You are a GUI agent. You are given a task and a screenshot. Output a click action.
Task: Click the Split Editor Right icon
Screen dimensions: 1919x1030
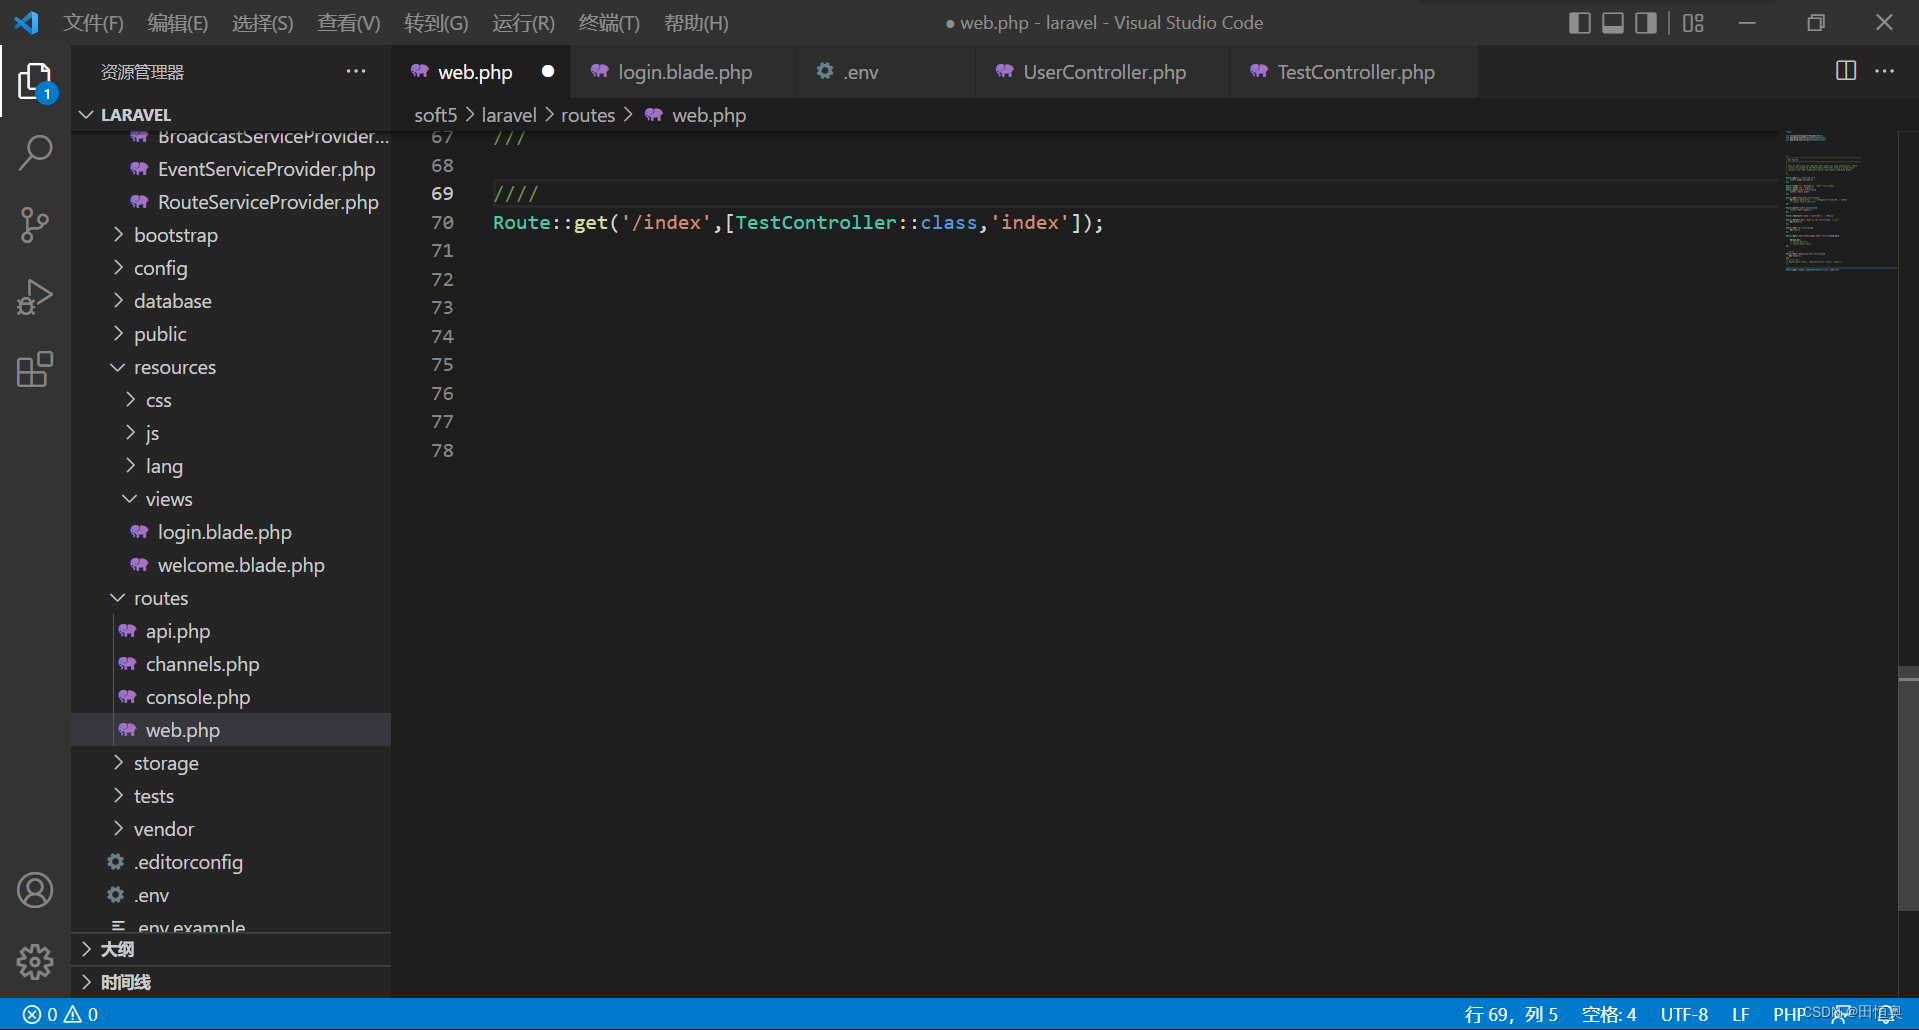click(1846, 71)
